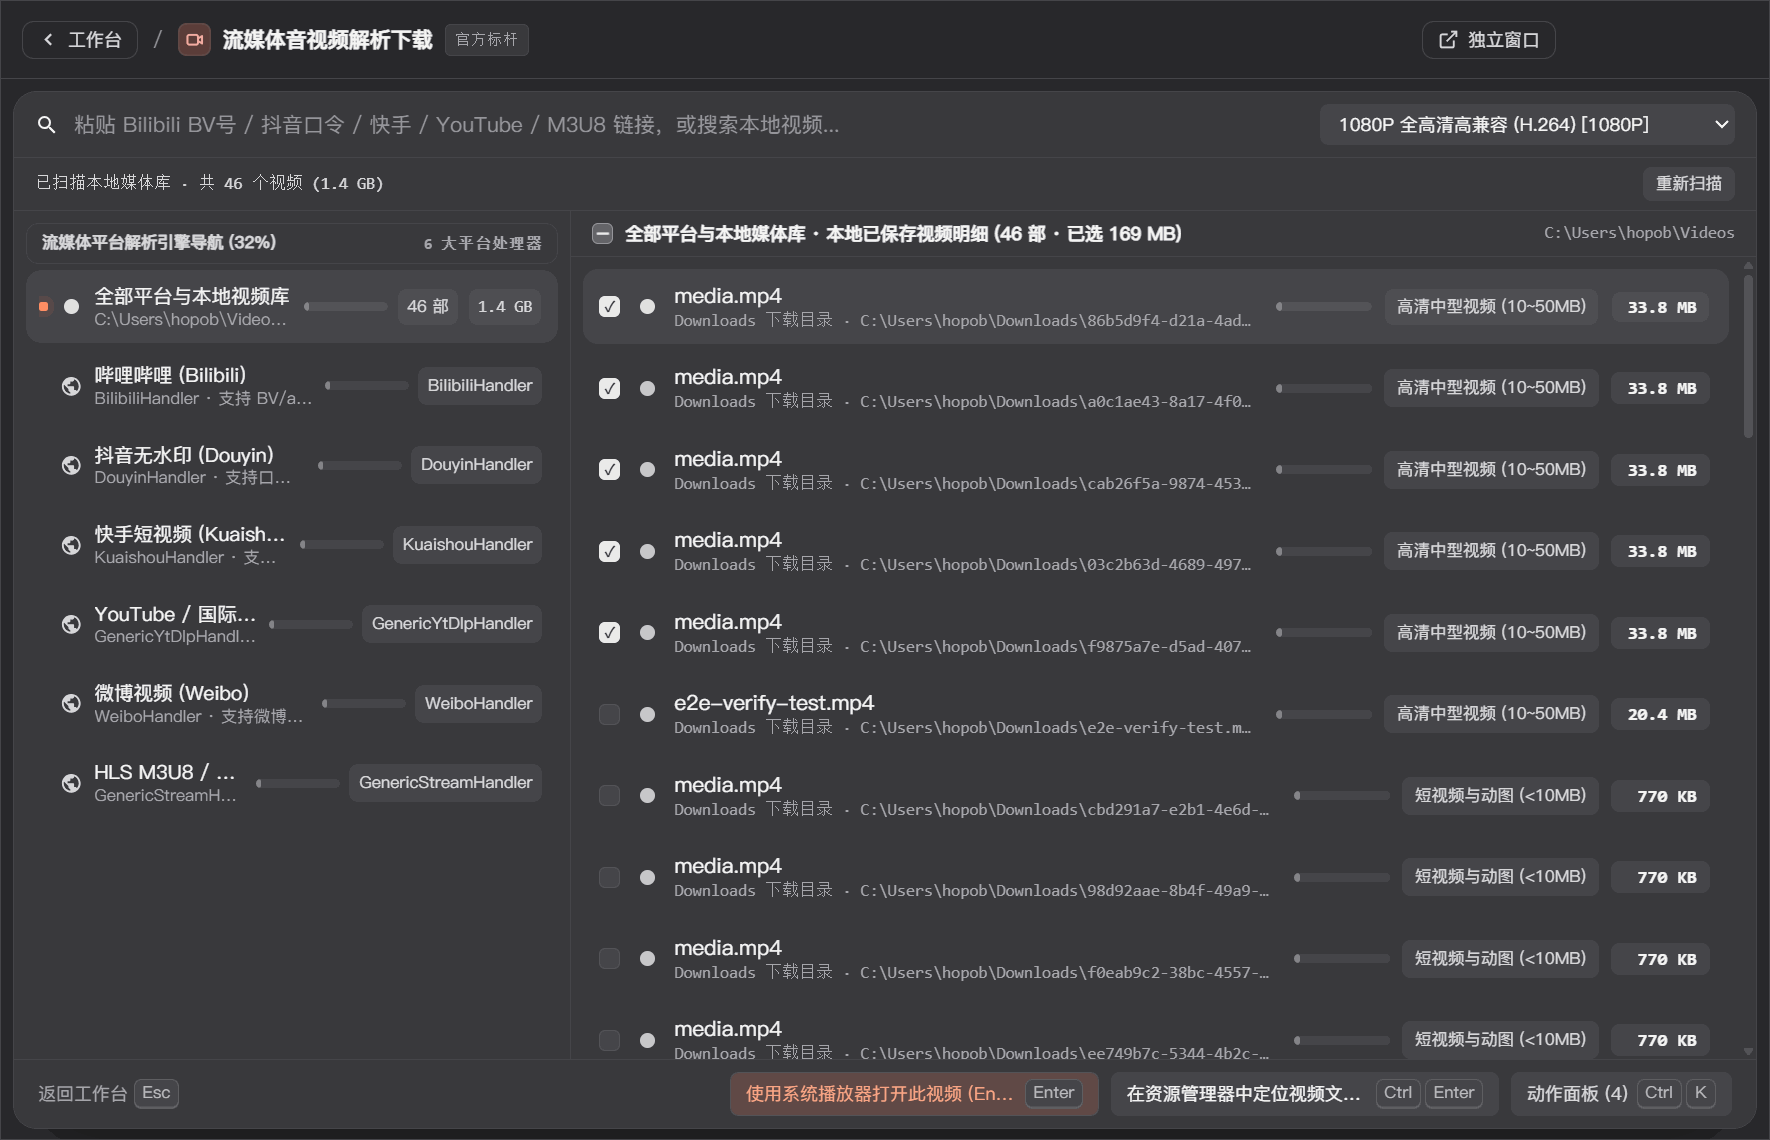Uncheck media.mp4 in folder f9875a7e
1770x1140 pixels.
coord(609,633)
